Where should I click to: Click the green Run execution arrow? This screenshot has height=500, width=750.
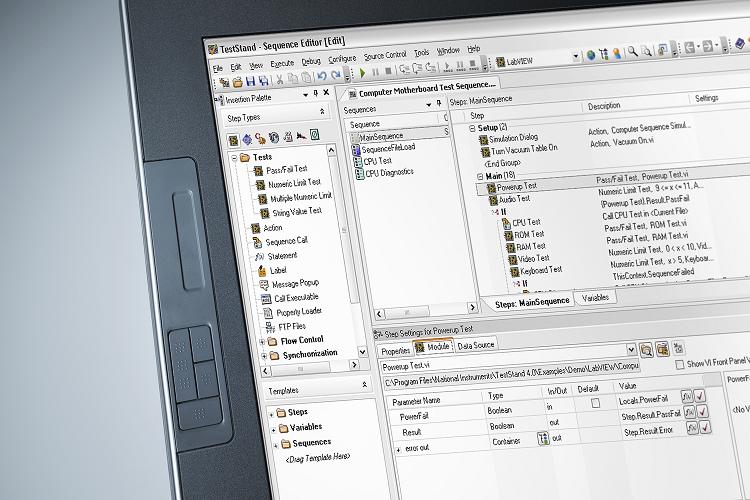362,71
